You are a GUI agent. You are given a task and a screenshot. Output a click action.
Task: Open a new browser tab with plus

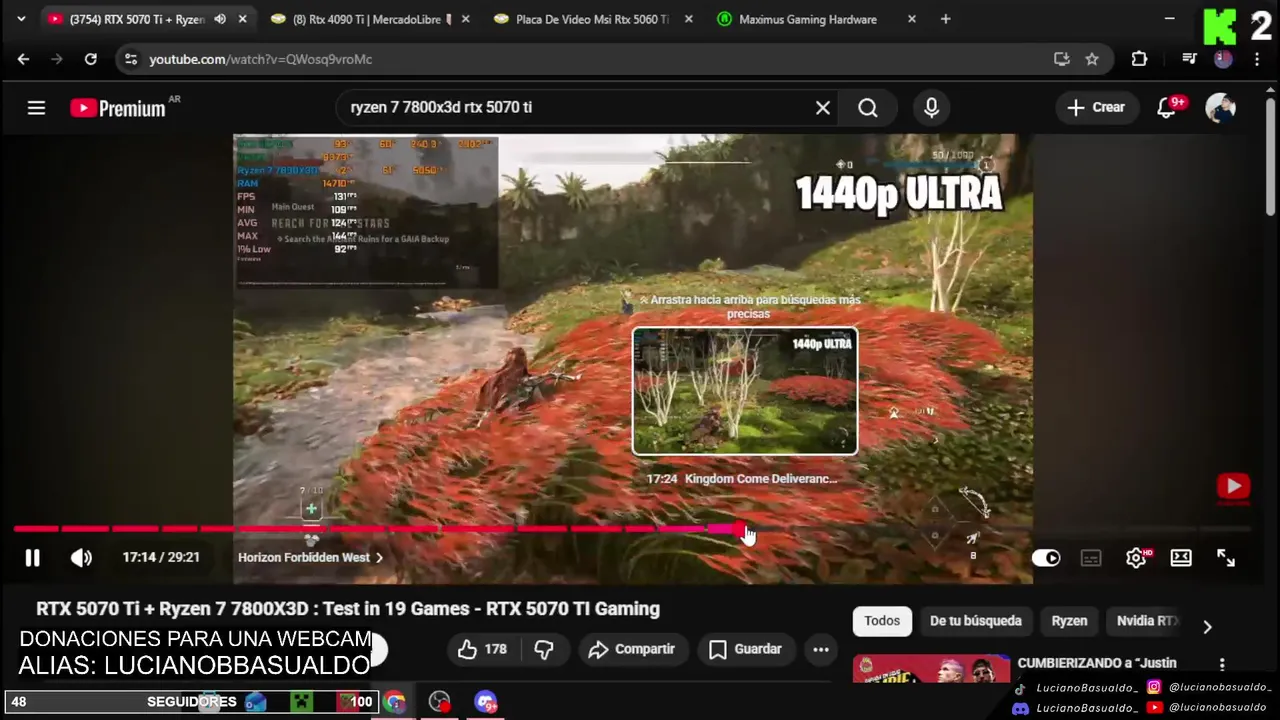point(945,19)
